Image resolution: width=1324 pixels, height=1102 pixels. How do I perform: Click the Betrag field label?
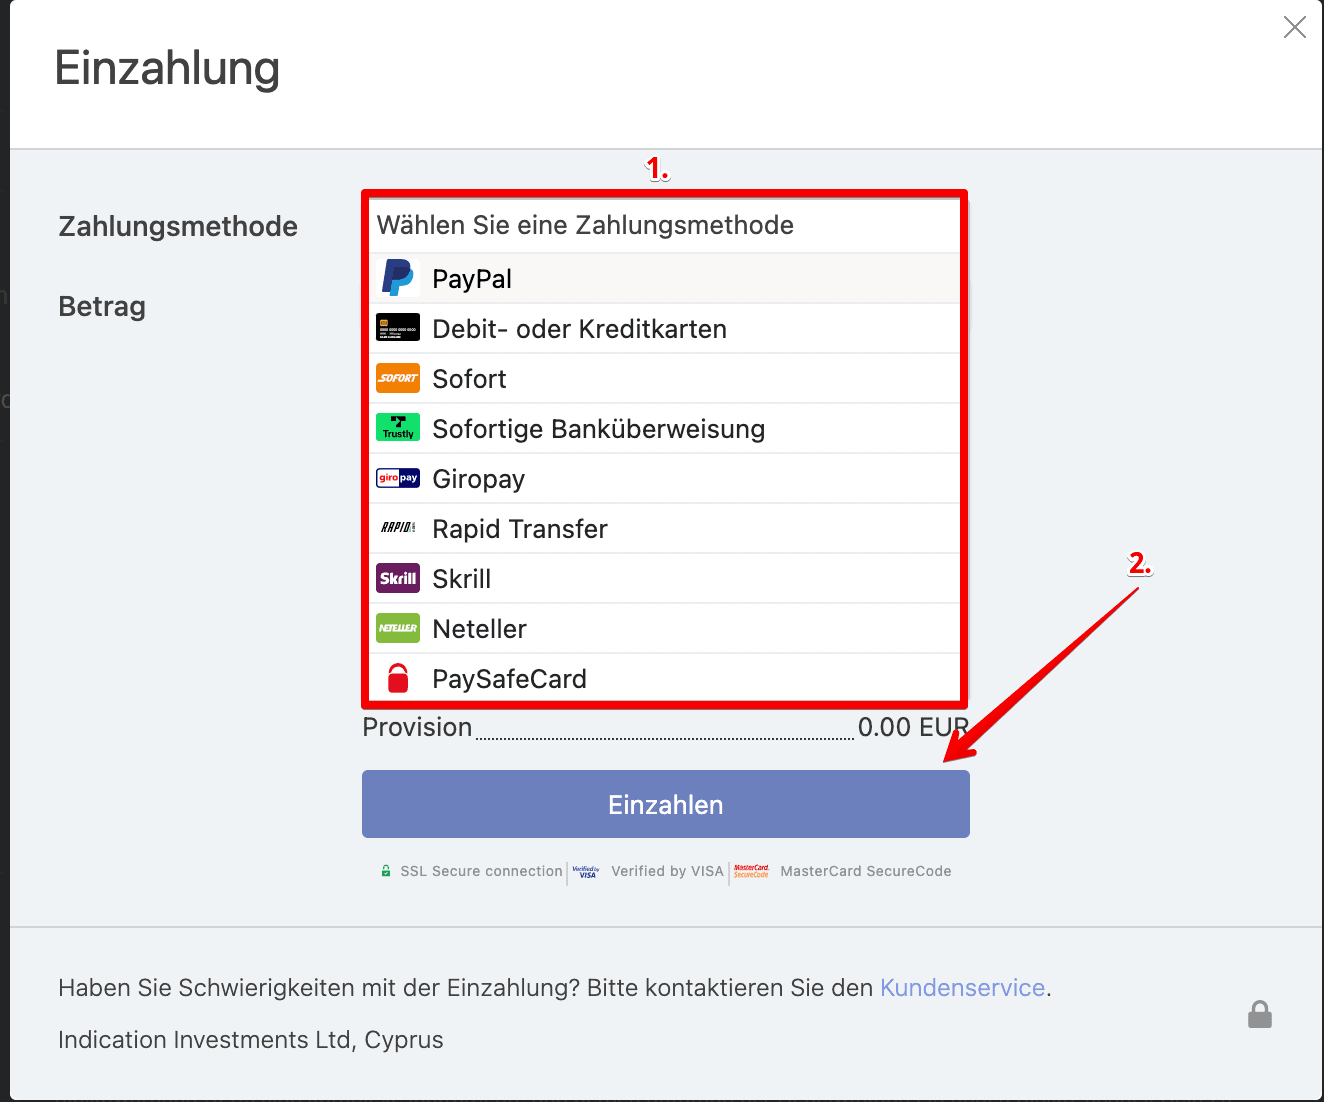pos(101,306)
